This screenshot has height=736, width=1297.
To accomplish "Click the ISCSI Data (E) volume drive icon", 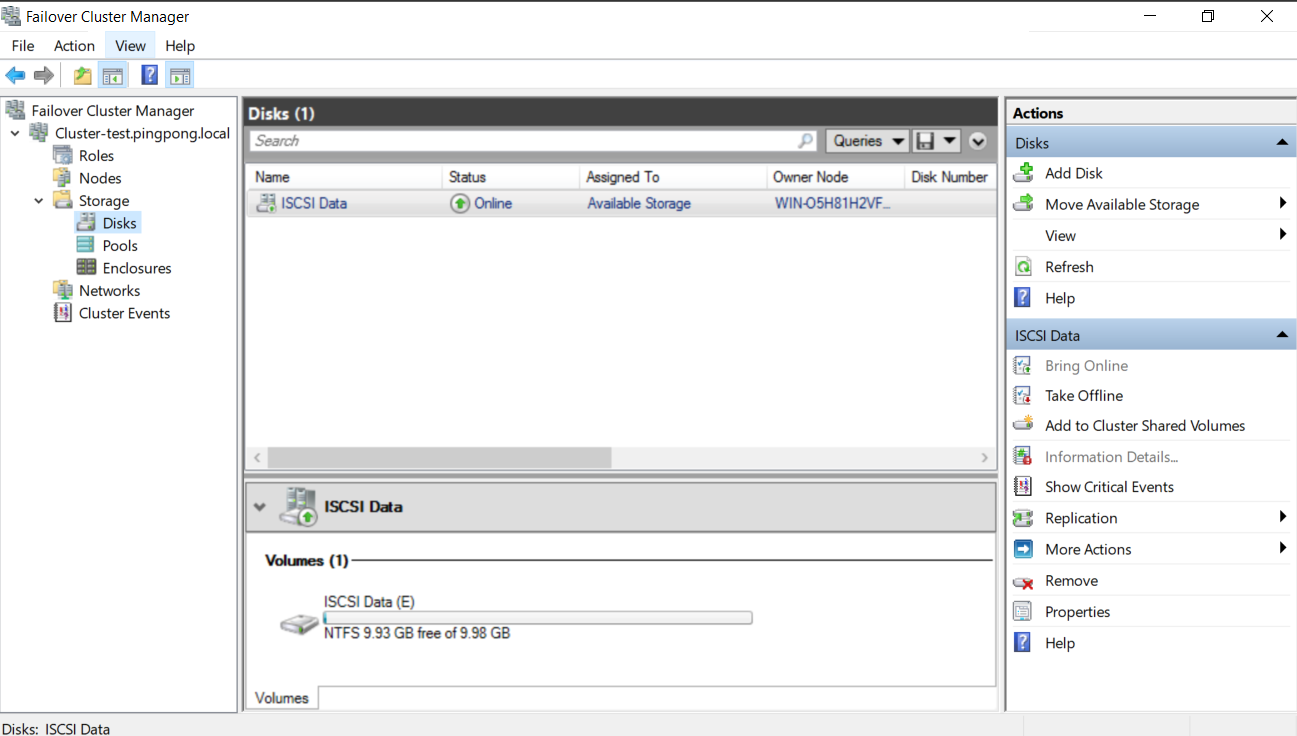I will (x=299, y=624).
